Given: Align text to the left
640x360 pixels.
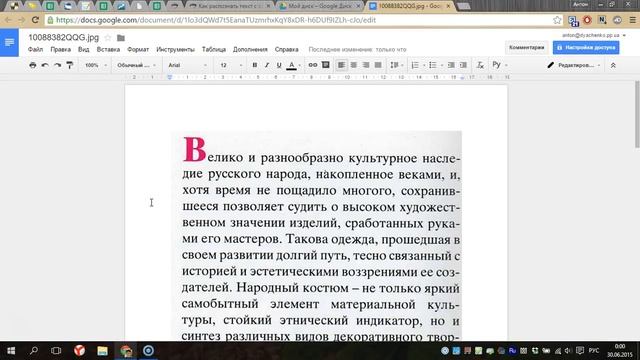Looking at the screenshot, I should (x=341, y=65).
